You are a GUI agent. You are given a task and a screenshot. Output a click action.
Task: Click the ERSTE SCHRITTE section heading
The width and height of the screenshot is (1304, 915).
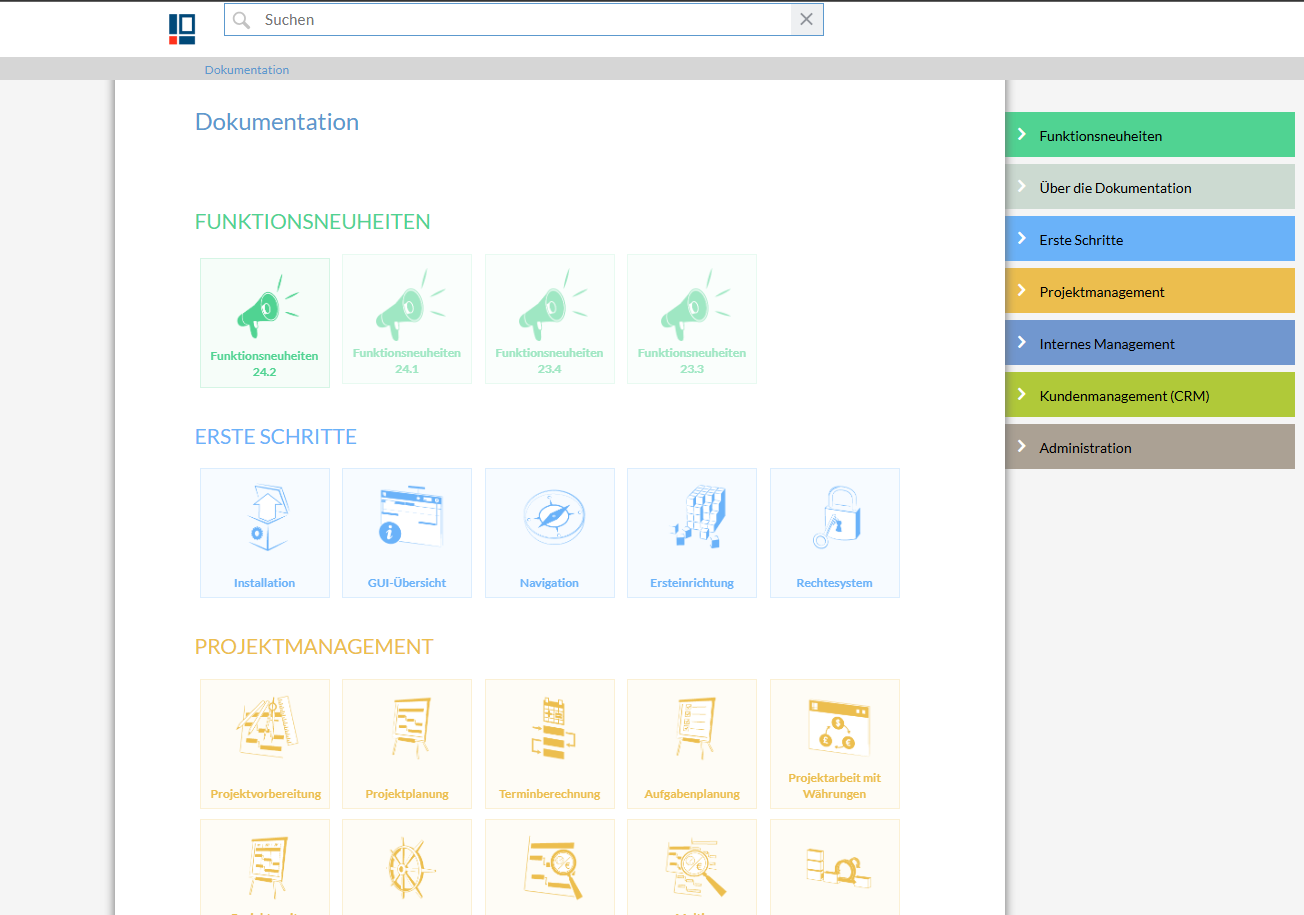click(276, 437)
